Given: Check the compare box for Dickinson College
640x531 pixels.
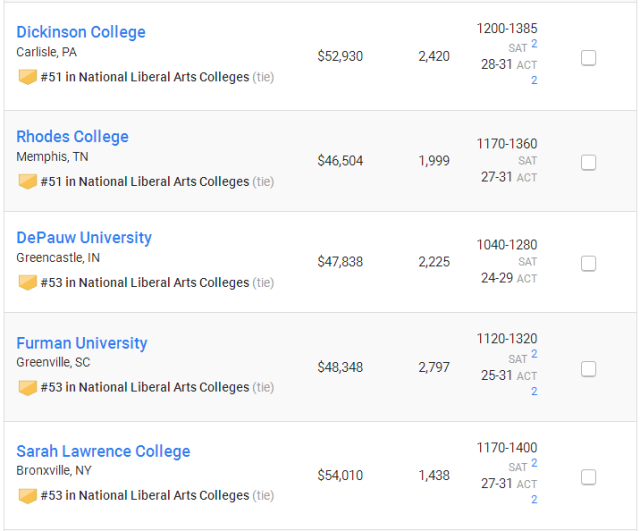Looking at the screenshot, I should [x=588, y=58].
